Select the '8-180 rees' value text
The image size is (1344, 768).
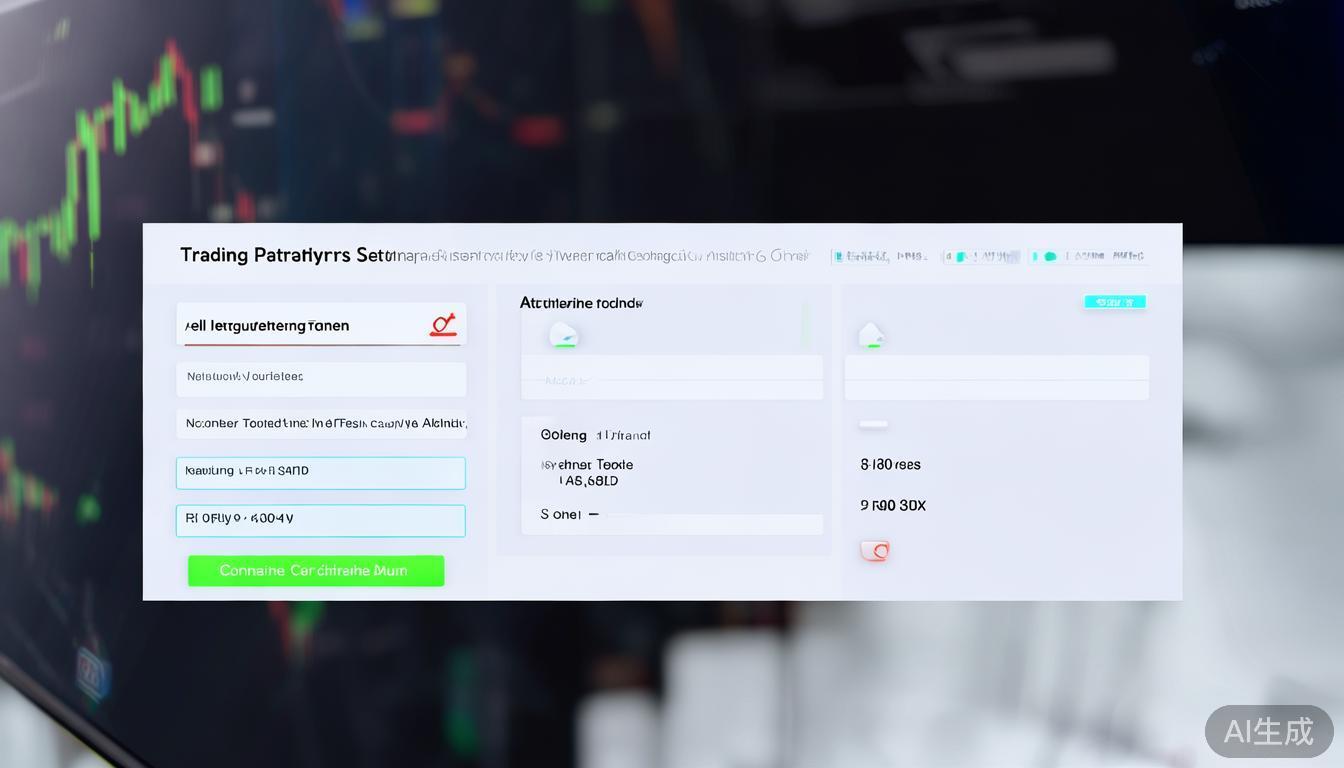tap(890, 465)
